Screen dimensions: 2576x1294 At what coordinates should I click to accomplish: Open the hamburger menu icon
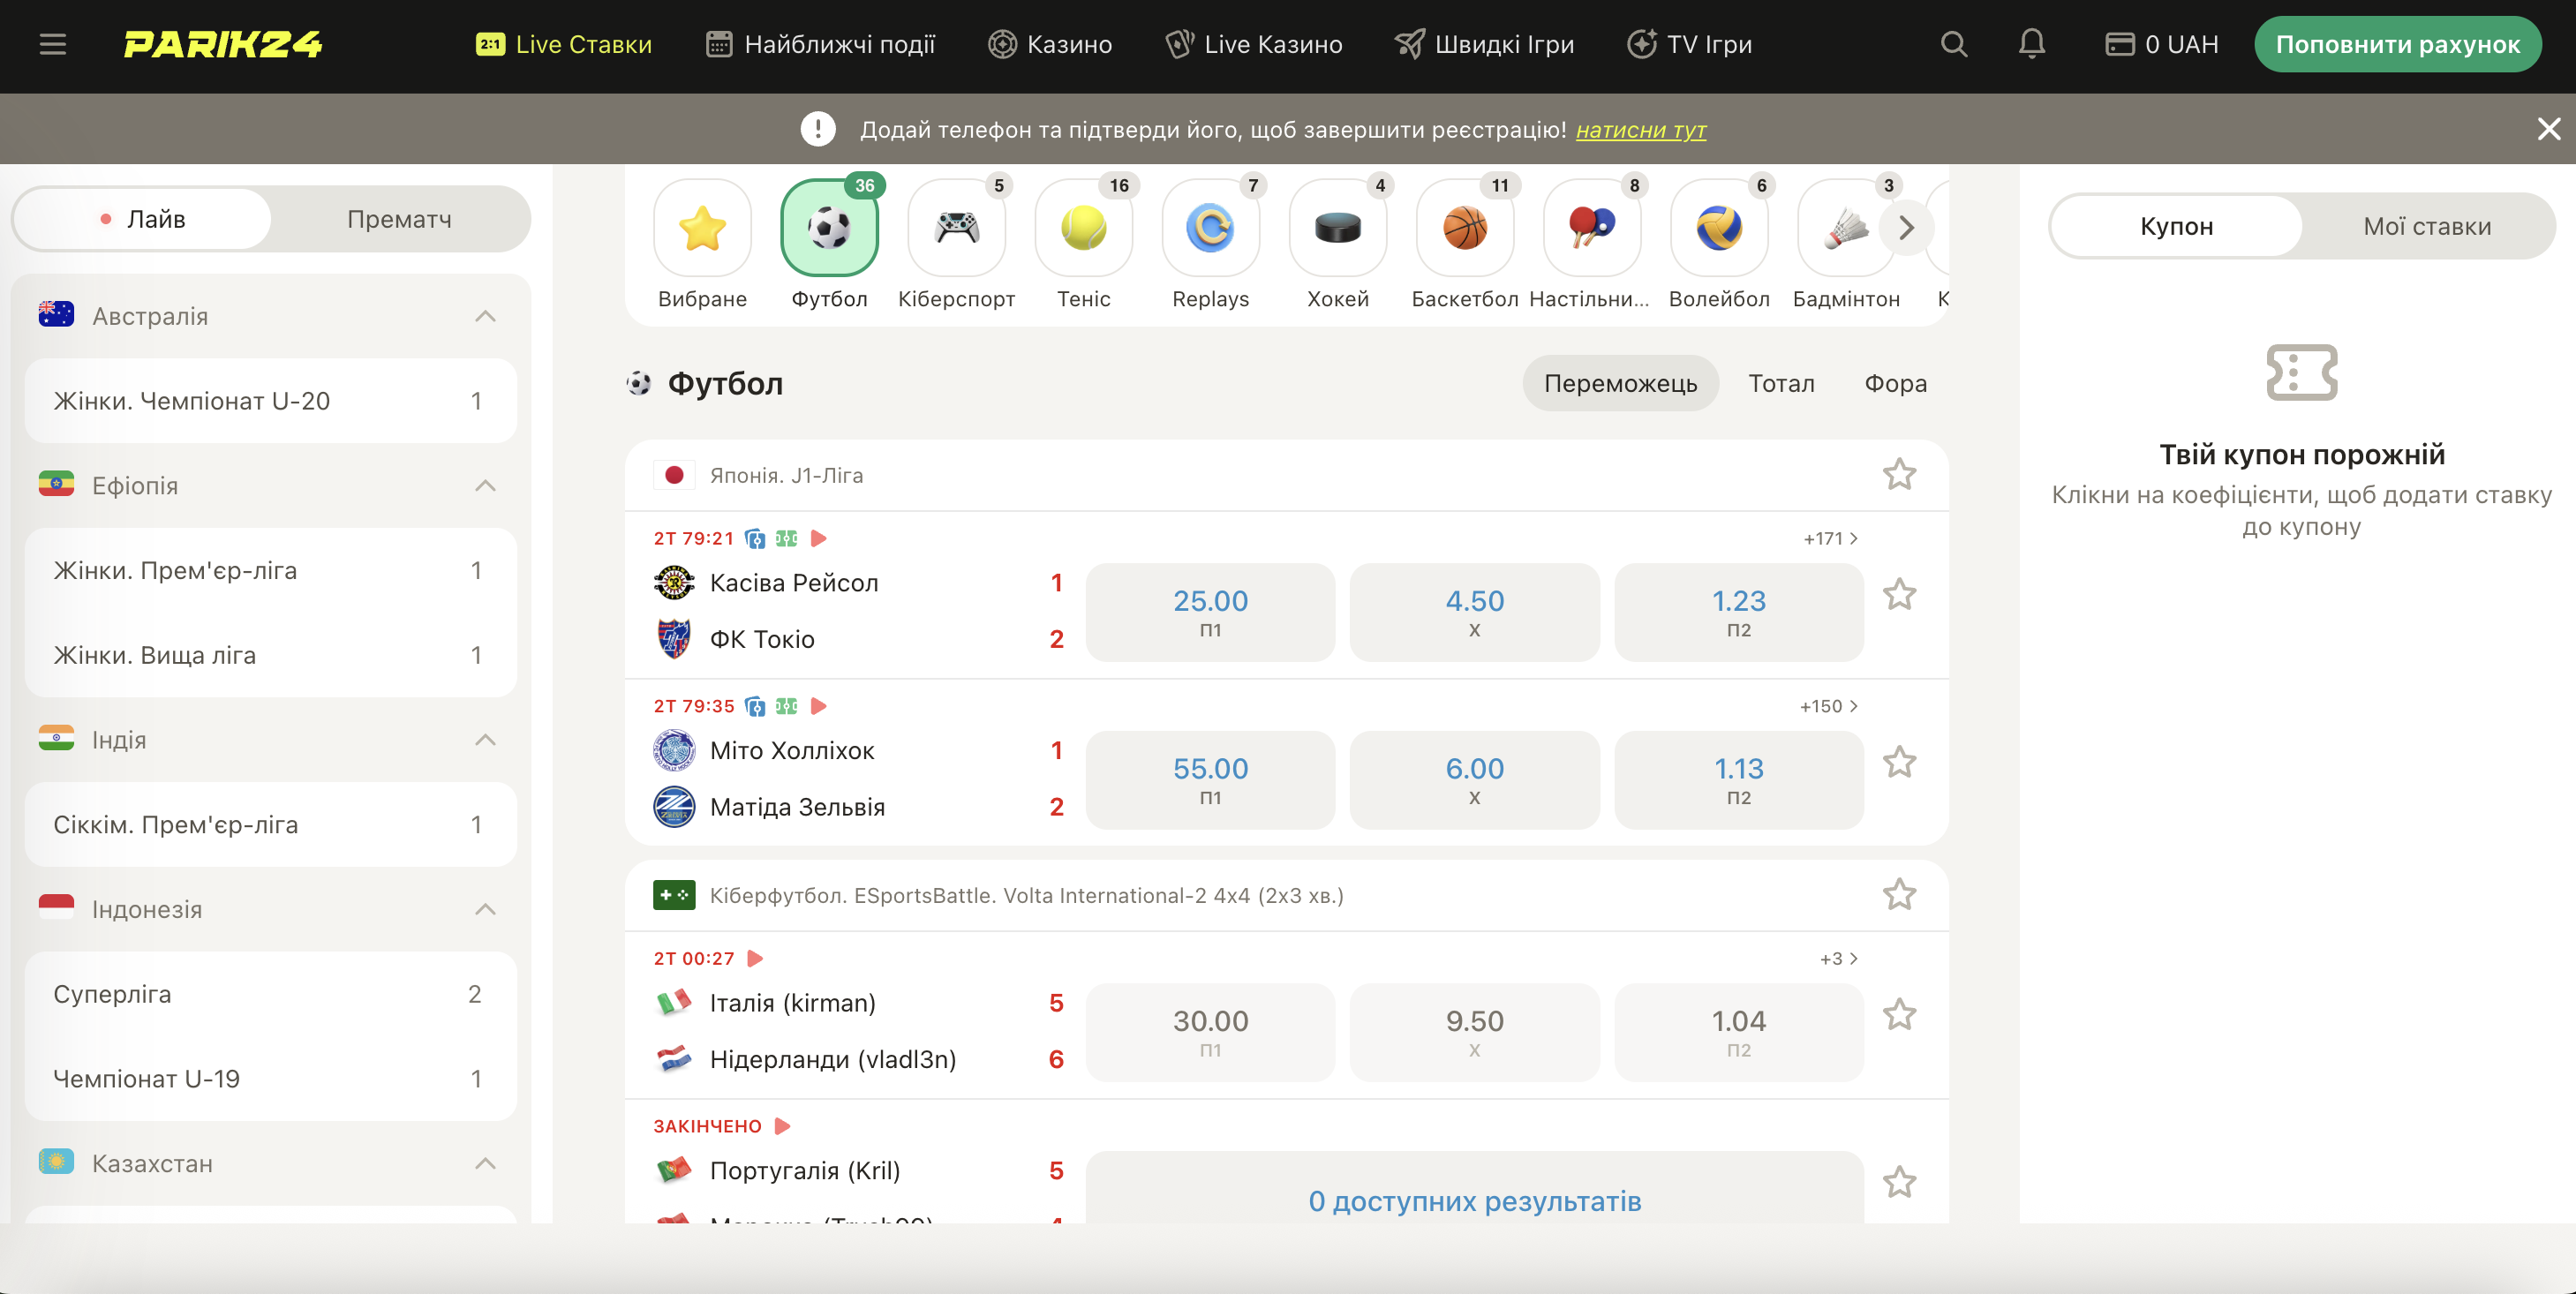point(52,44)
